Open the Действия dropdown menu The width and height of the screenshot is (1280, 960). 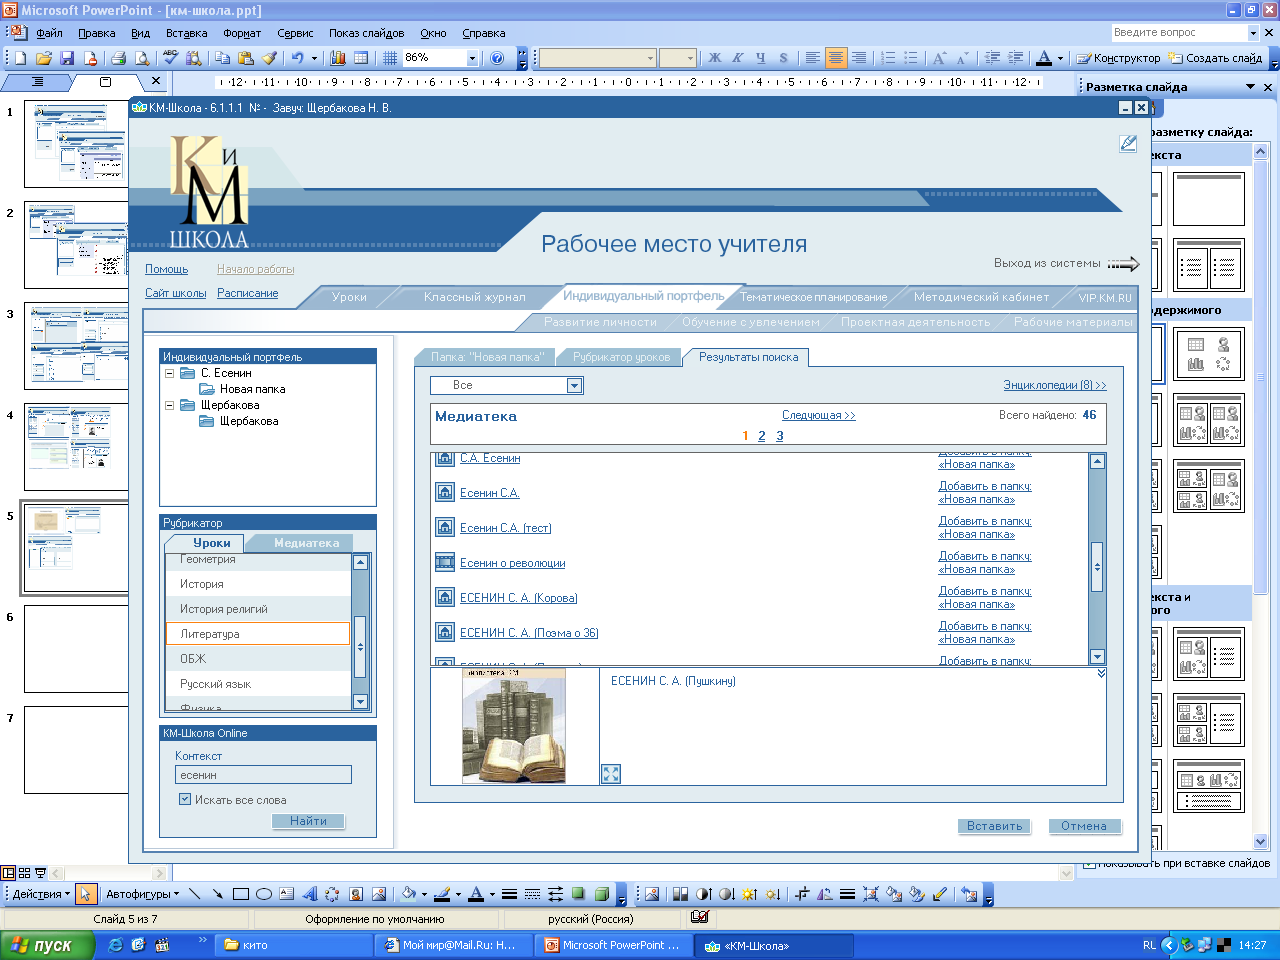click(x=41, y=894)
